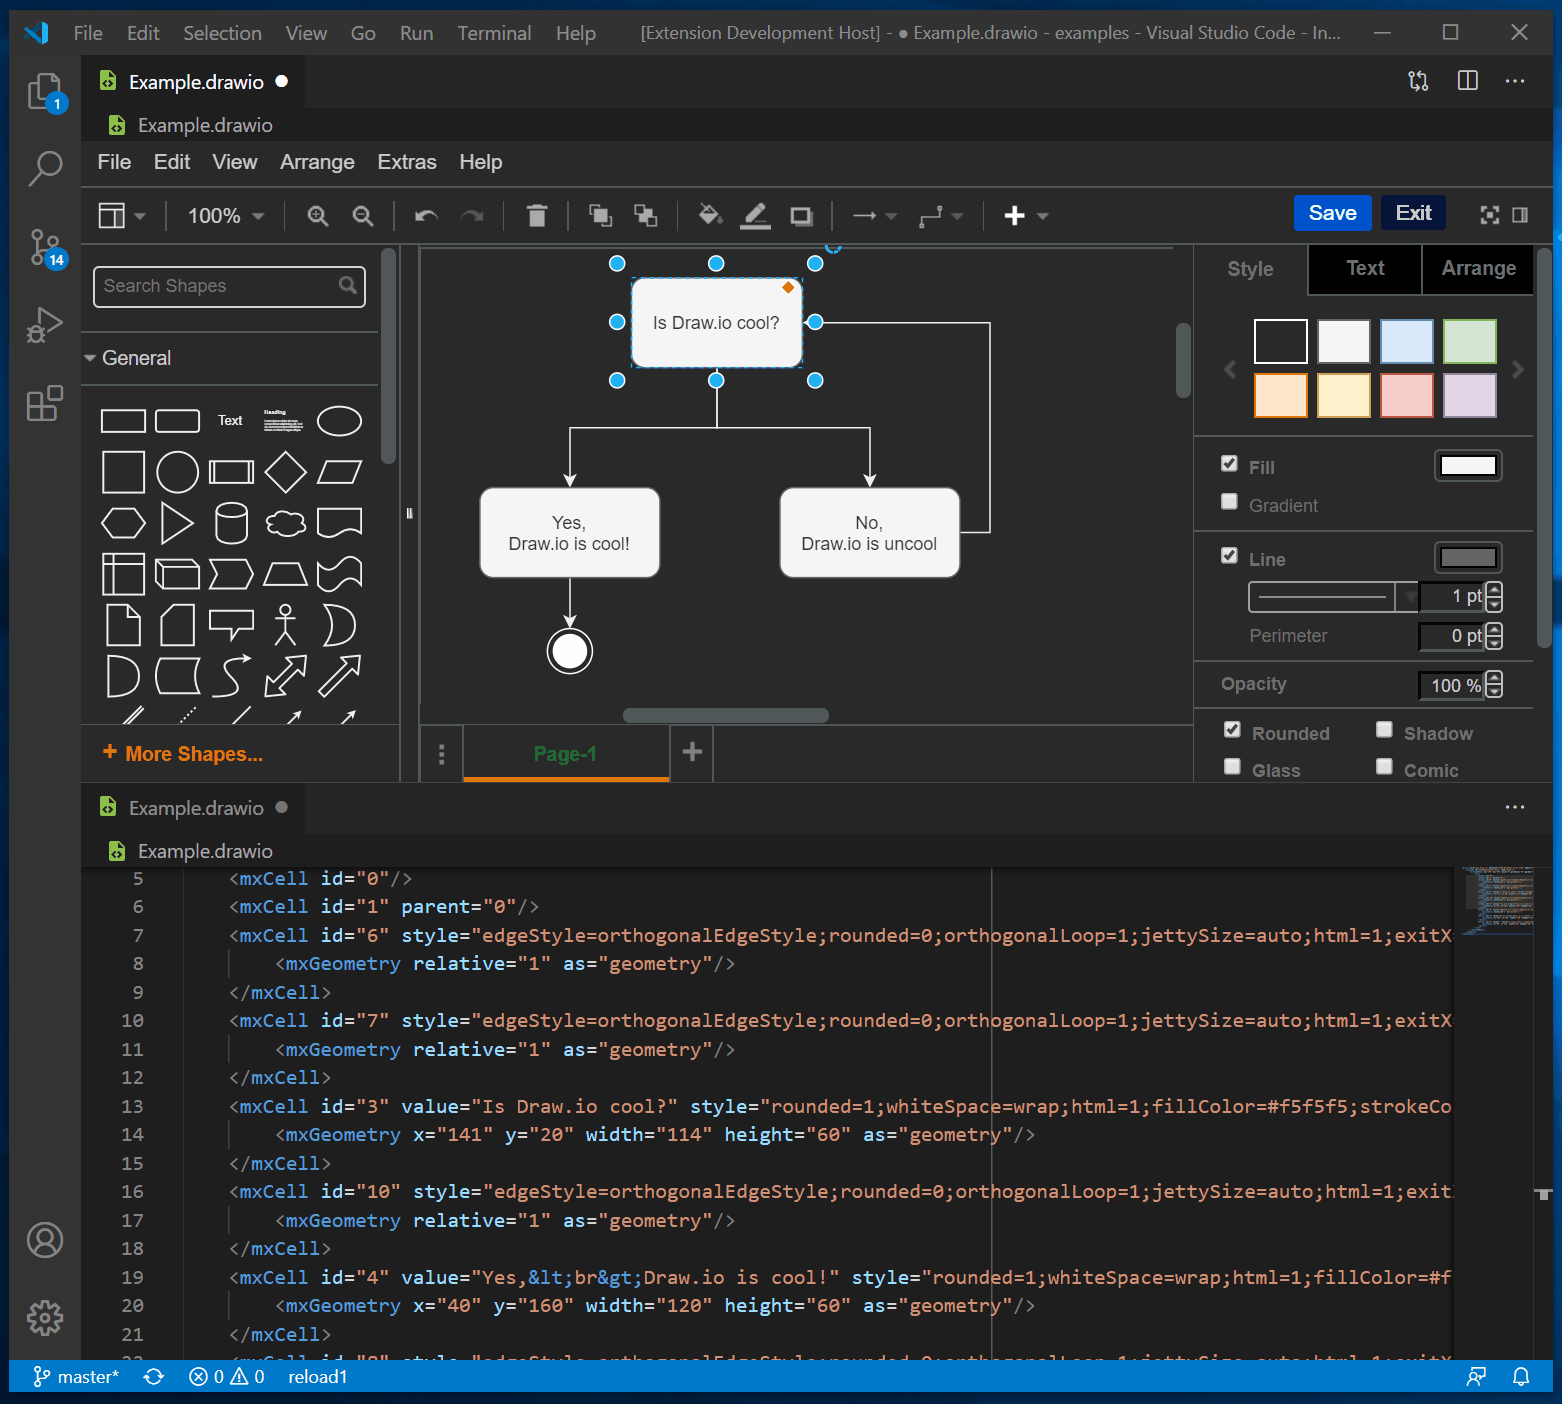Select the Delete tool in the drawio toolbar
The width and height of the screenshot is (1562, 1404).
click(537, 215)
